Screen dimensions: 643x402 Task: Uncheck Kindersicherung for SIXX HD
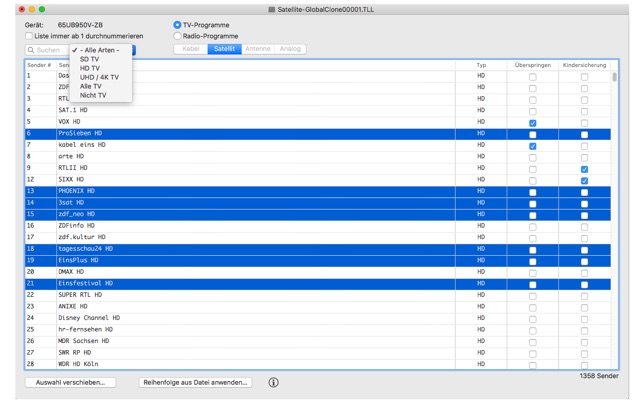point(584,180)
